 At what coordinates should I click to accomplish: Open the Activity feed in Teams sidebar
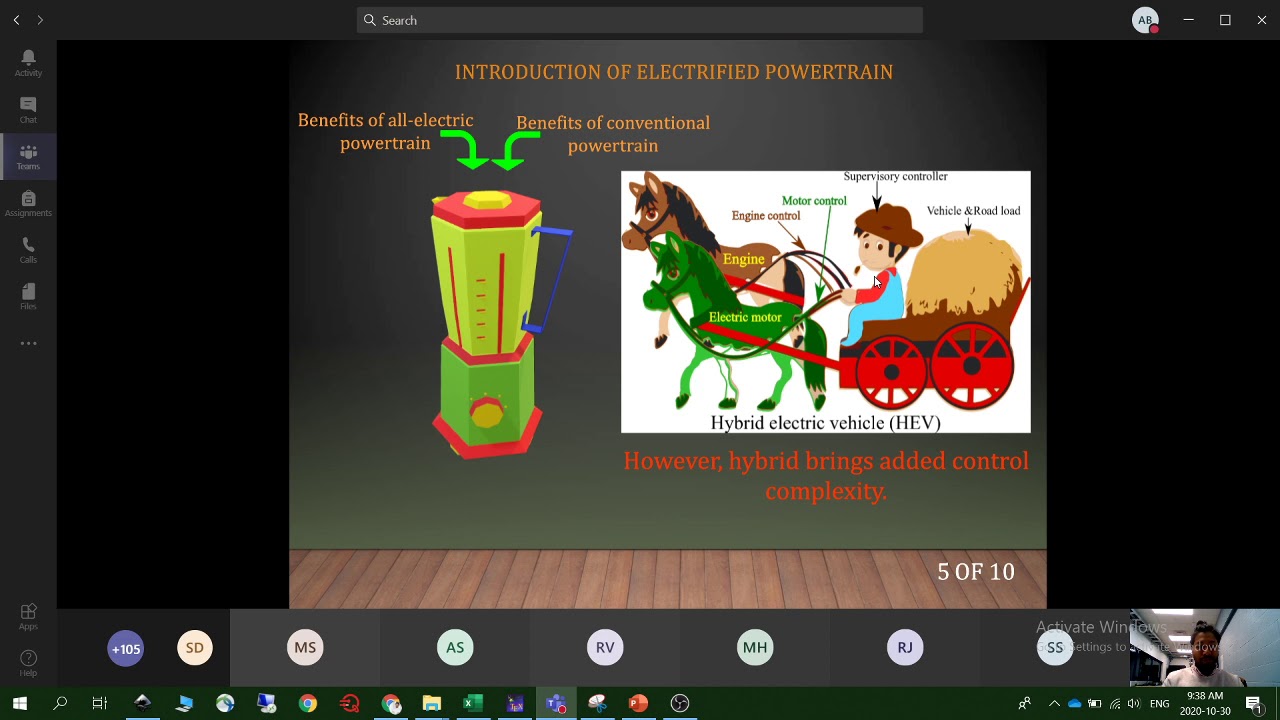(28, 62)
